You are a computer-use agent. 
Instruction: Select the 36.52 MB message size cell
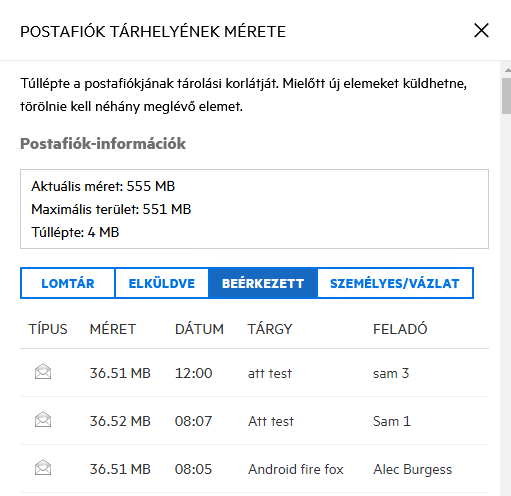[x=120, y=421]
